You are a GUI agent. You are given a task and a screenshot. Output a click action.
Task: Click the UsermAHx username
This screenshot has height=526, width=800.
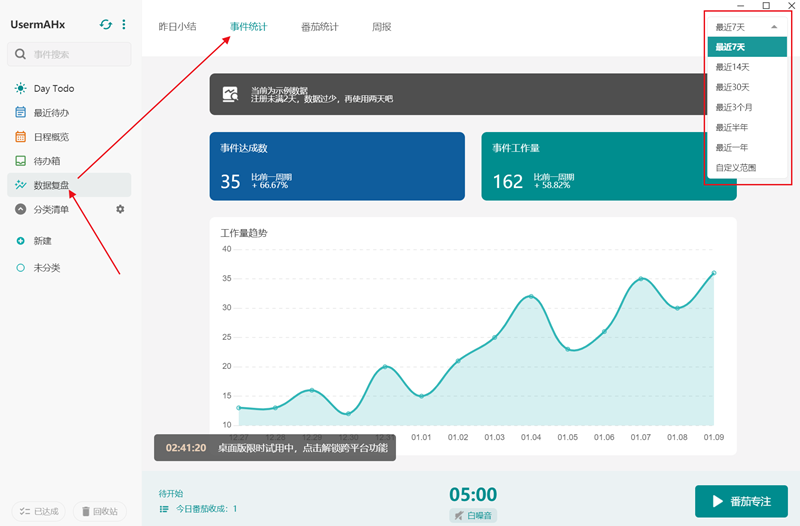[38, 24]
